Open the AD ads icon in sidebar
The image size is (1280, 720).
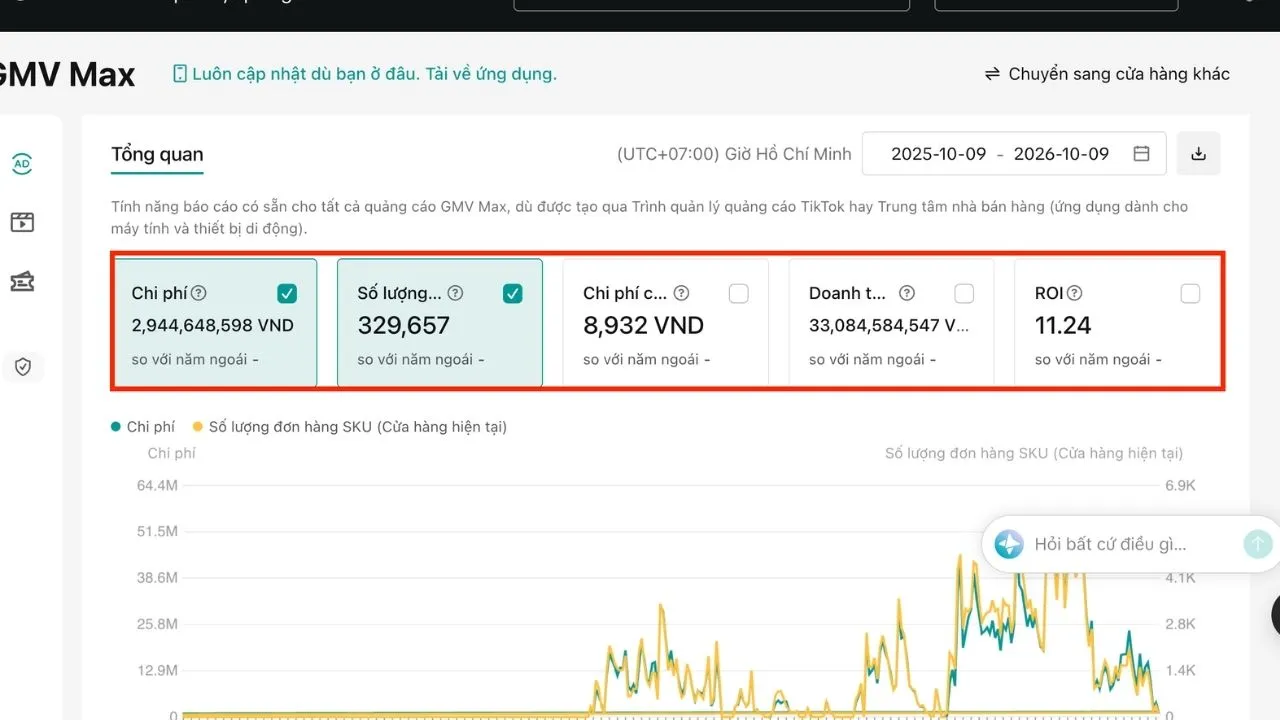22,164
